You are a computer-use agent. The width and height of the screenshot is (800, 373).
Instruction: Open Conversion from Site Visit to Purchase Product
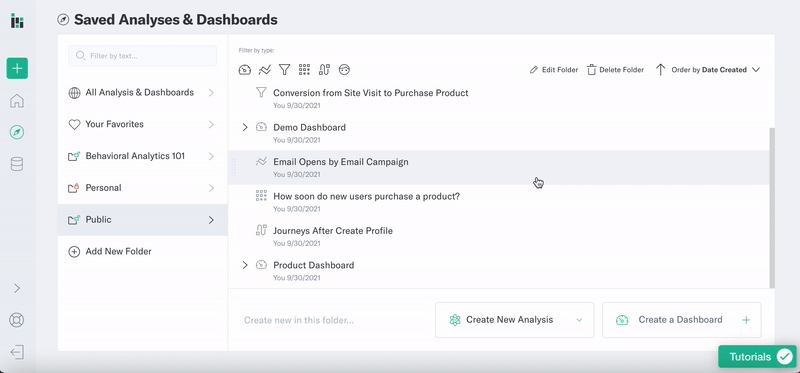click(x=370, y=93)
